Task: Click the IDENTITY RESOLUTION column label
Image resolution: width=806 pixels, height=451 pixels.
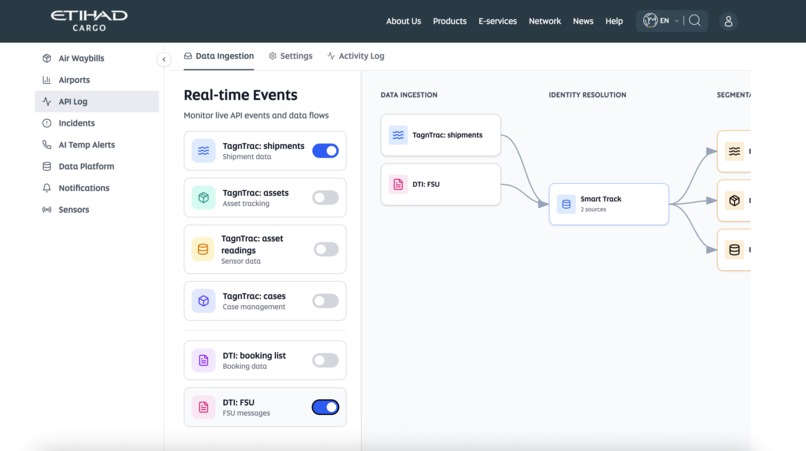Action: [588, 95]
